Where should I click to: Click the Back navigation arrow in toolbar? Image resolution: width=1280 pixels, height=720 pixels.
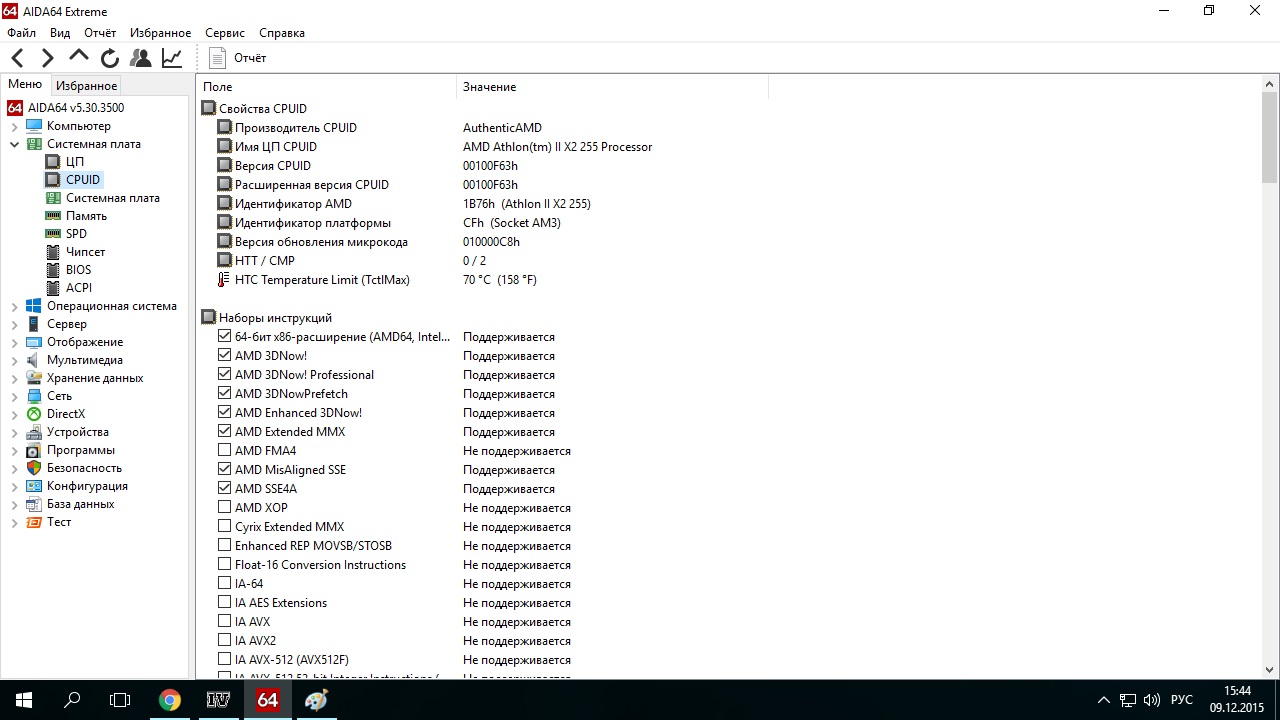pyautogui.click(x=18, y=58)
